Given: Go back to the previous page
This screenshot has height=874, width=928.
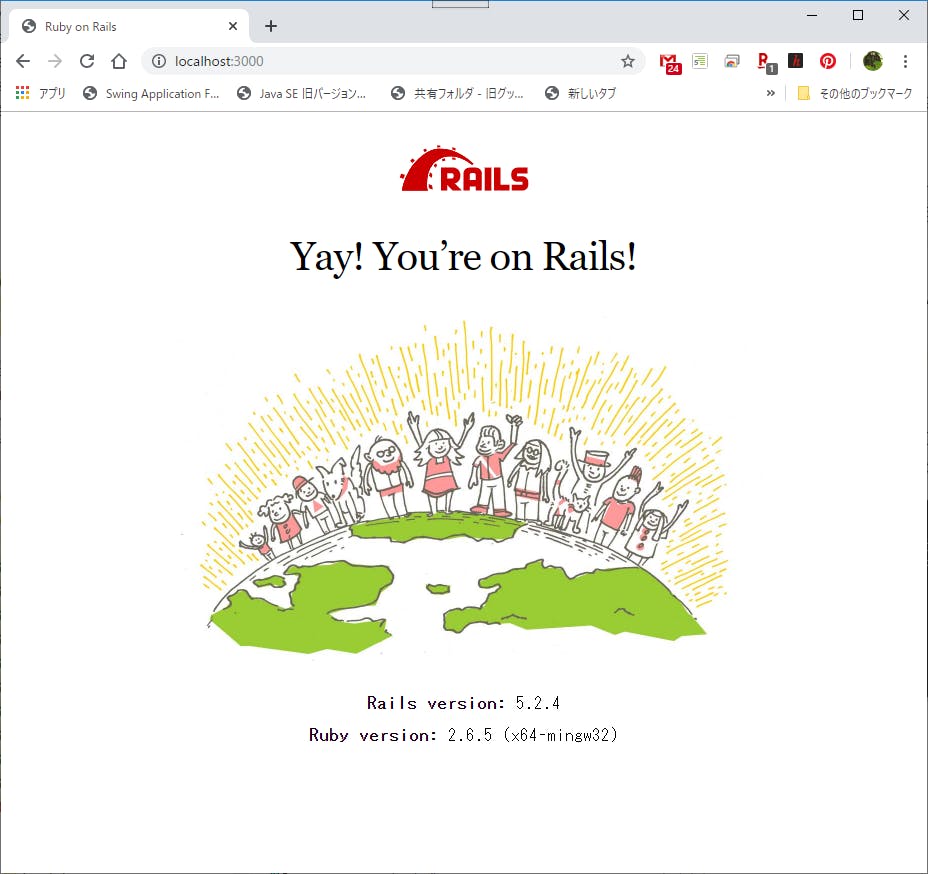Looking at the screenshot, I should [x=23, y=61].
